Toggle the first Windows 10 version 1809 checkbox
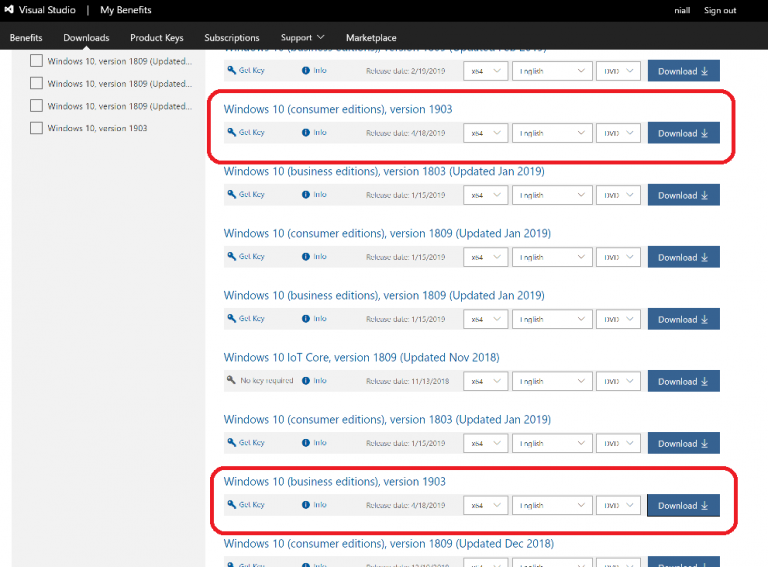 (x=37, y=61)
